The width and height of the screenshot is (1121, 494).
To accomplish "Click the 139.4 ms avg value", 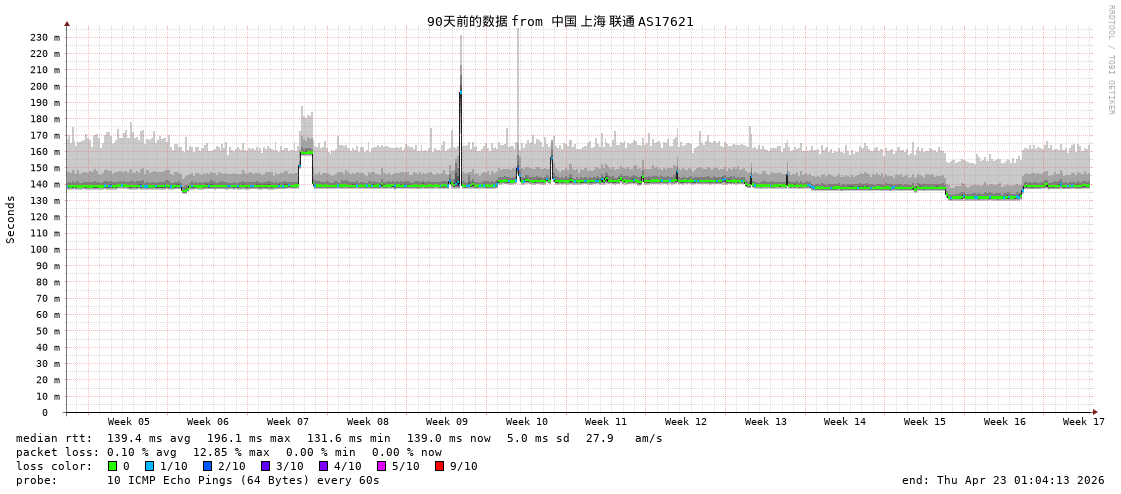I will [x=150, y=438].
